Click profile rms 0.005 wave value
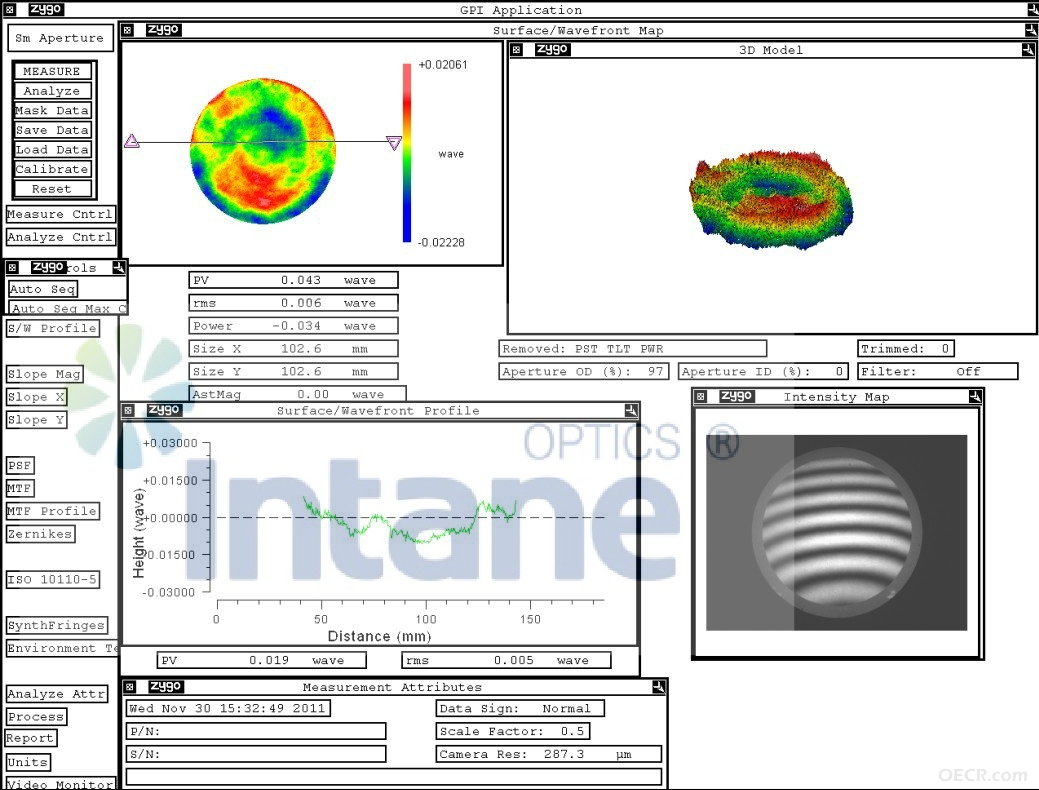 506,660
